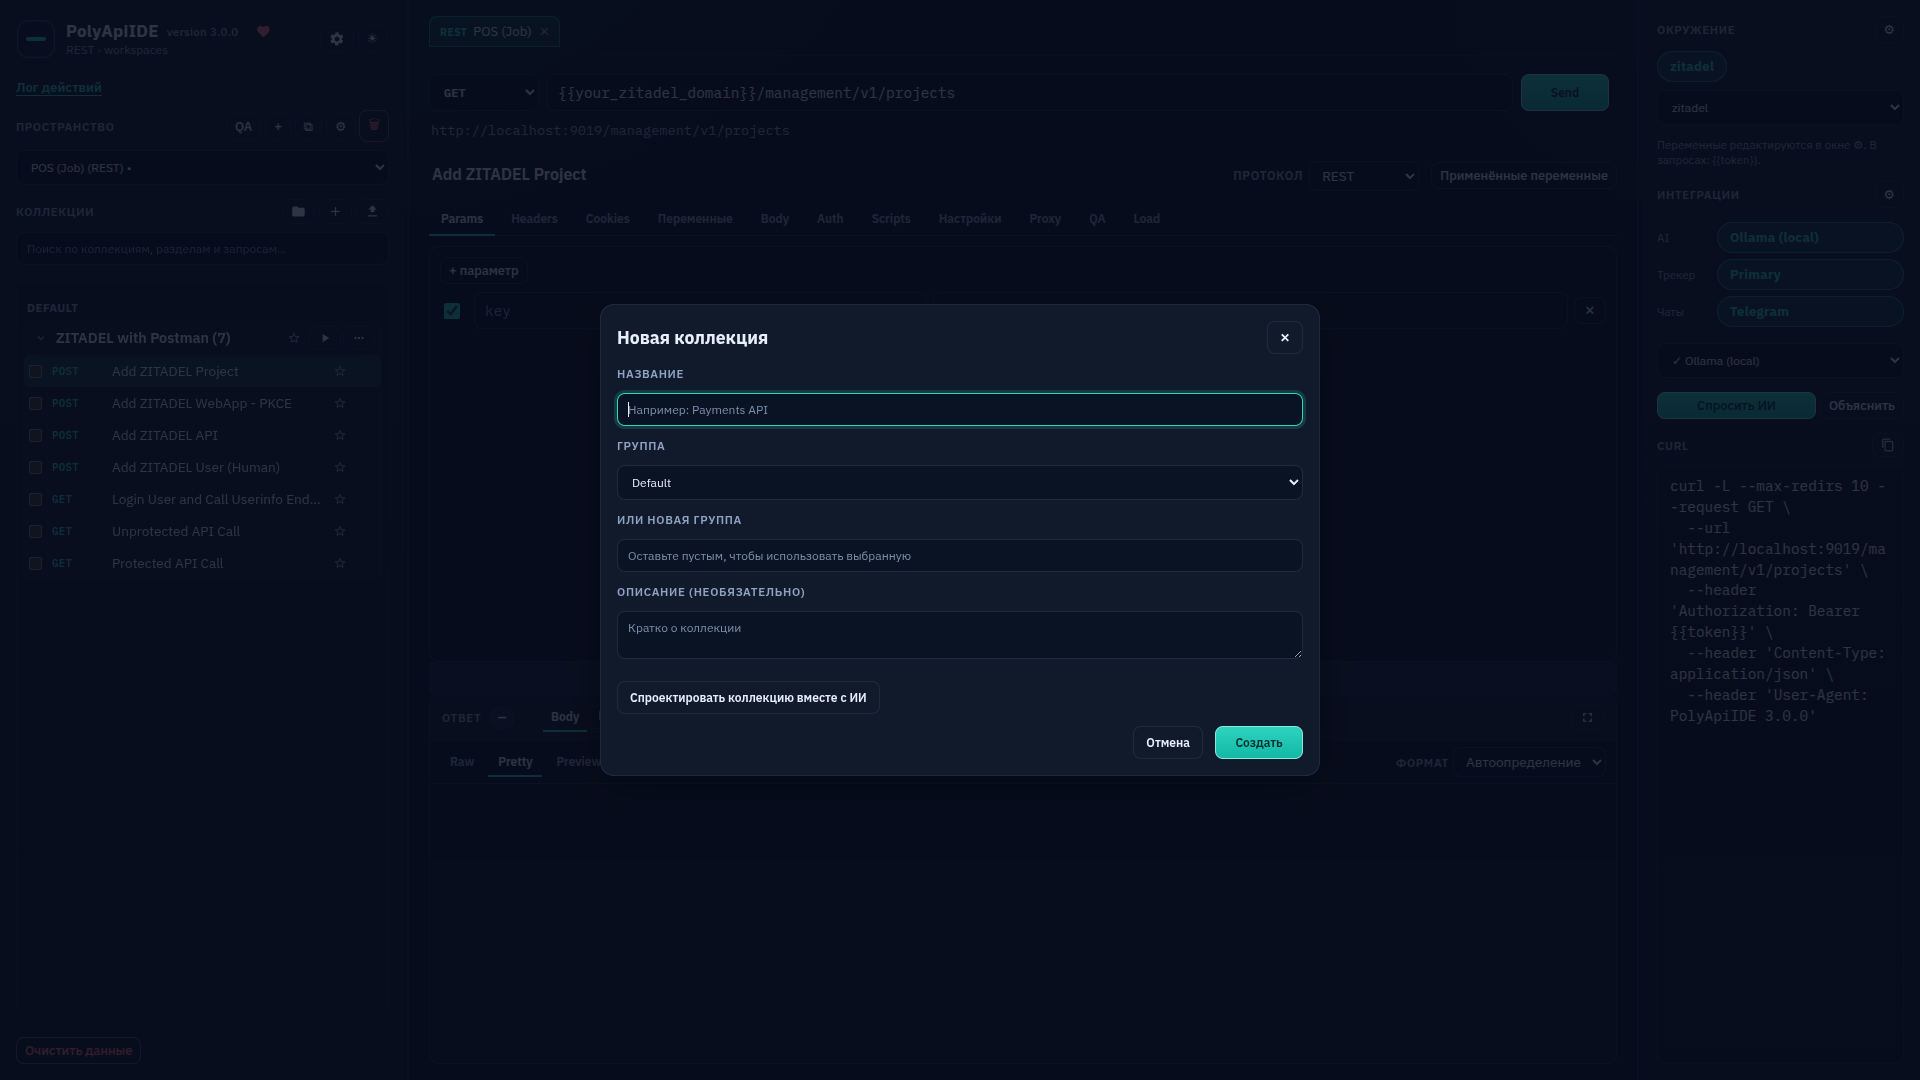This screenshot has height=1080, width=1920.
Task: Expand the response panel to fullscreen
Action: tap(1587, 718)
